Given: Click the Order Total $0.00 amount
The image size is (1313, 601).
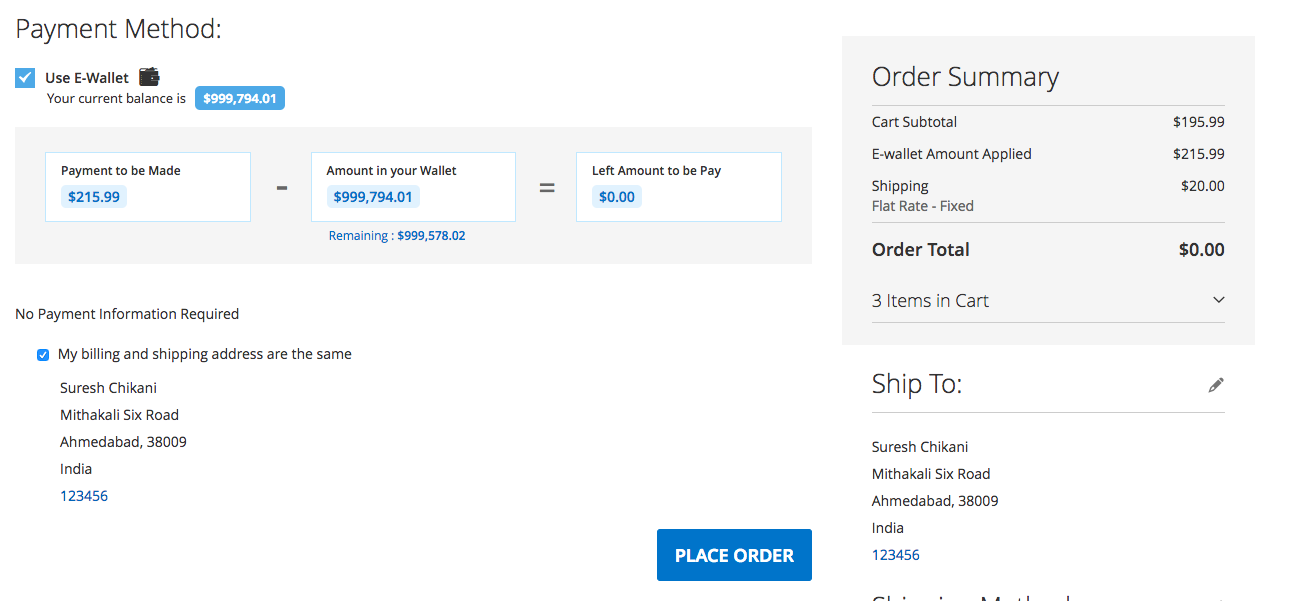Looking at the screenshot, I should pos(1201,250).
